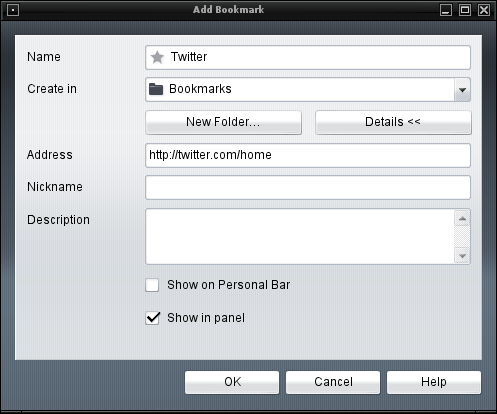
Task: Focus the Name field containing Twitter
Action: (308, 57)
